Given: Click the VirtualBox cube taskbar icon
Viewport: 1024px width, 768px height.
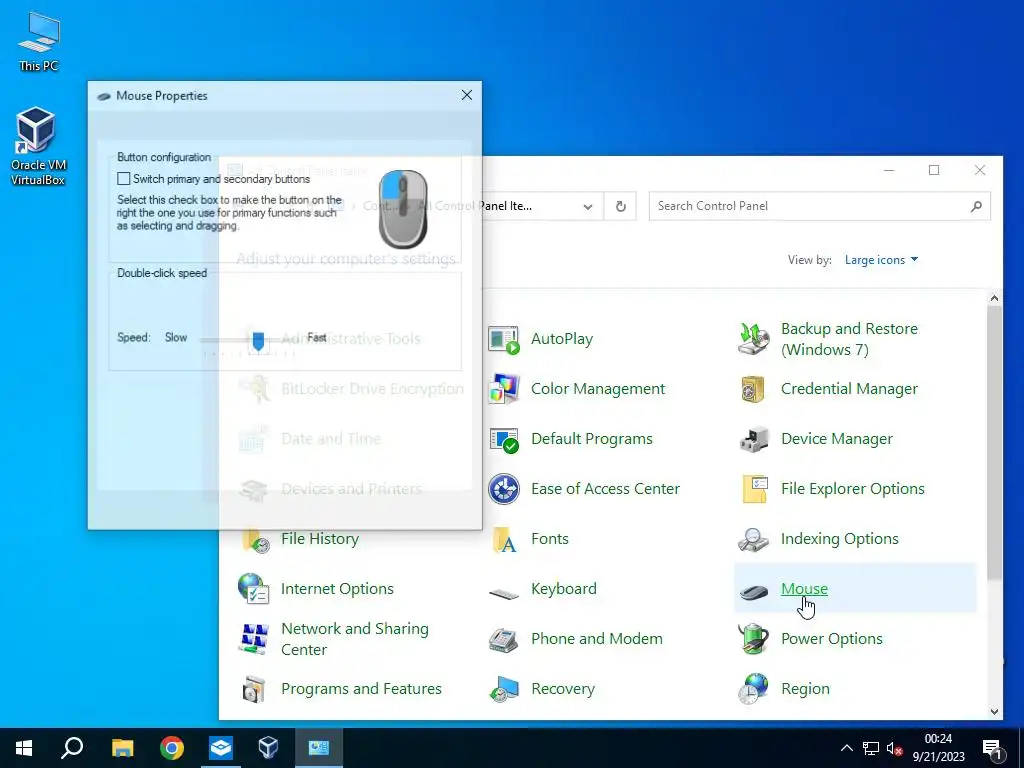Looking at the screenshot, I should tap(268, 748).
